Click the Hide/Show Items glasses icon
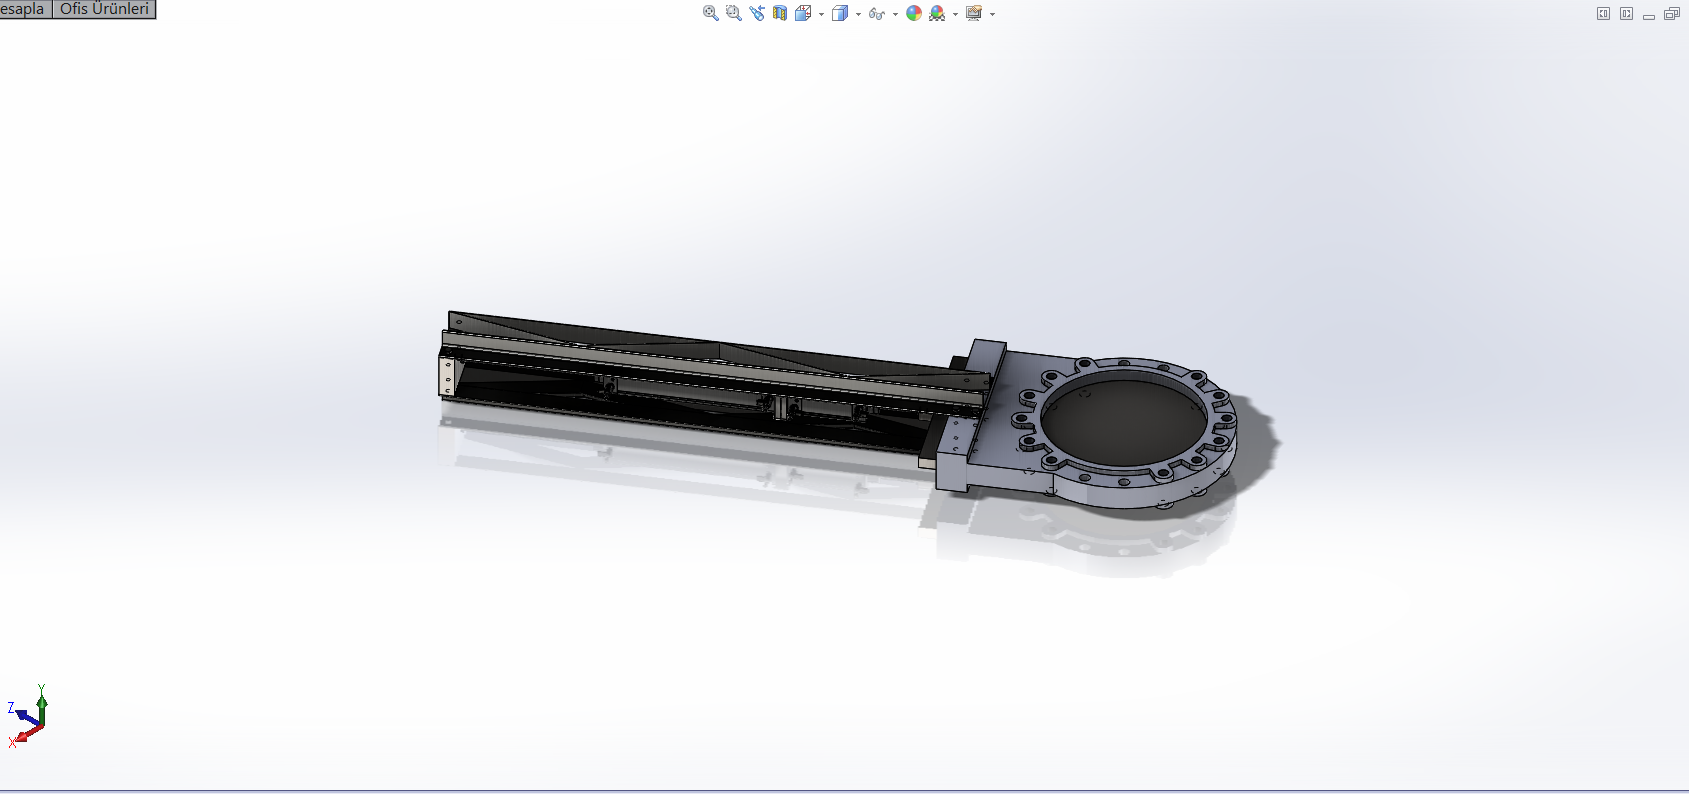The height and width of the screenshot is (794, 1689). click(877, 13)
